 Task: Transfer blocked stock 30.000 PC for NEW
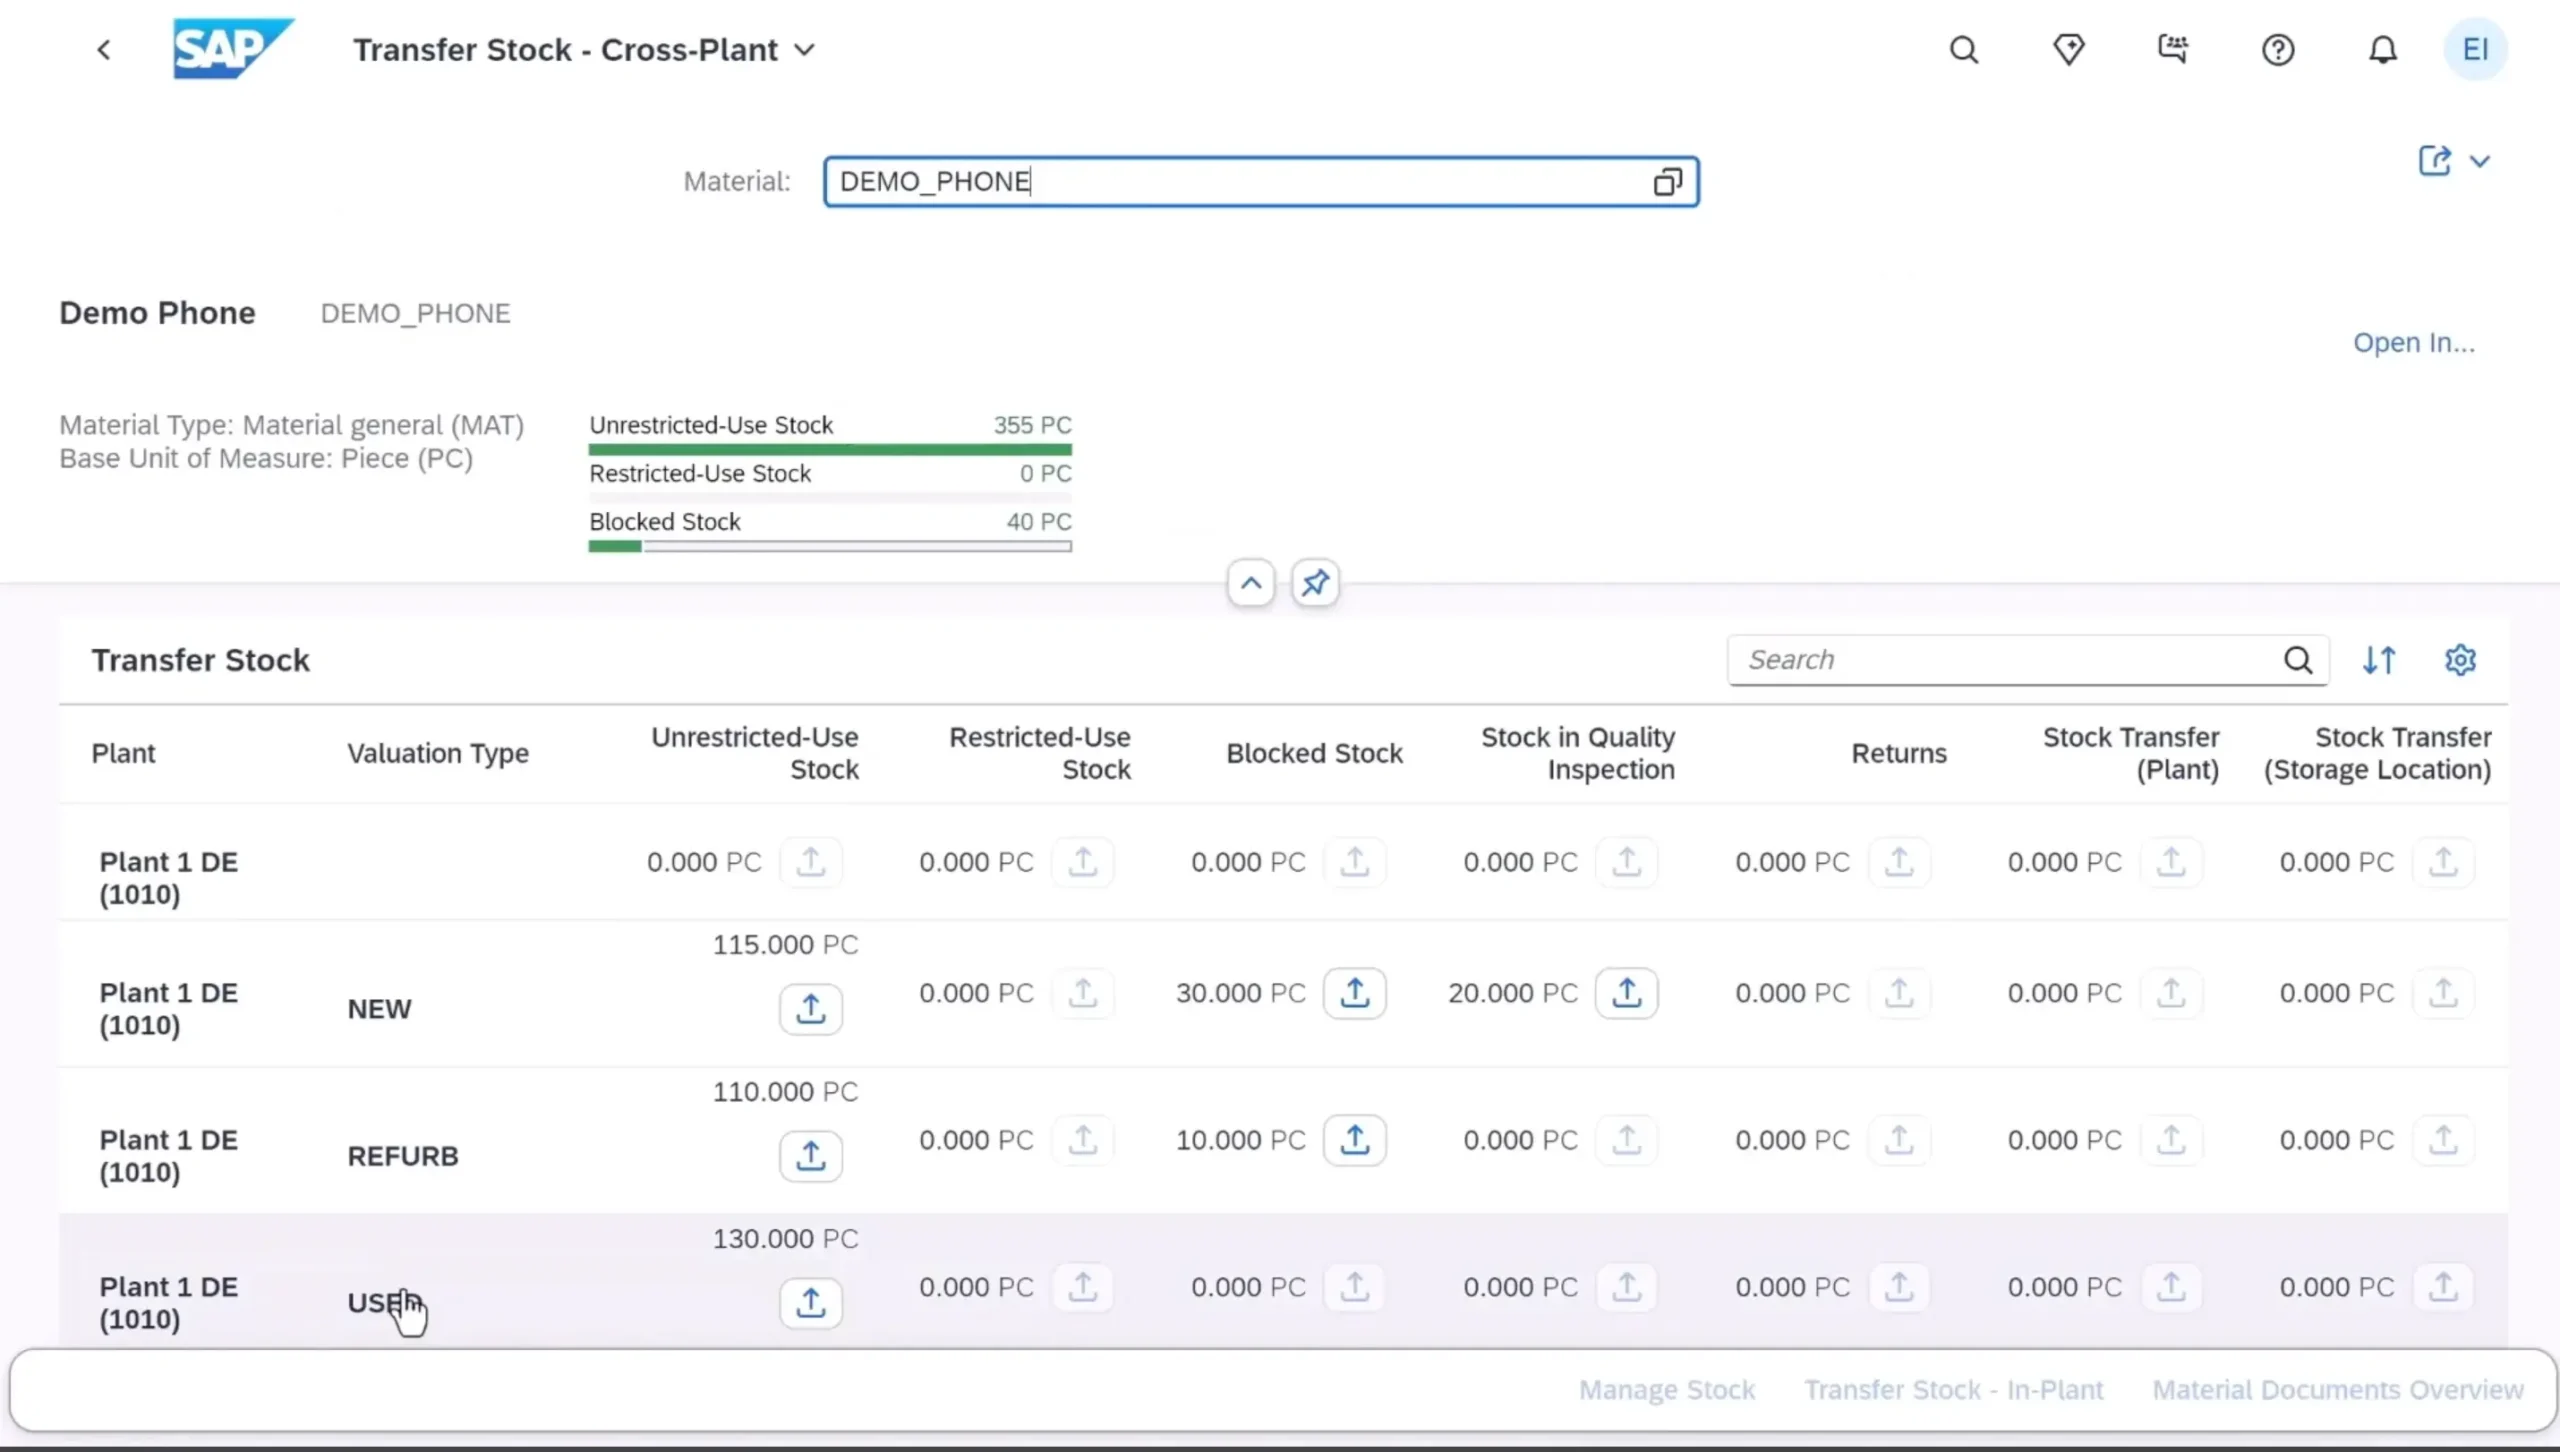(x=1354, y=993)
